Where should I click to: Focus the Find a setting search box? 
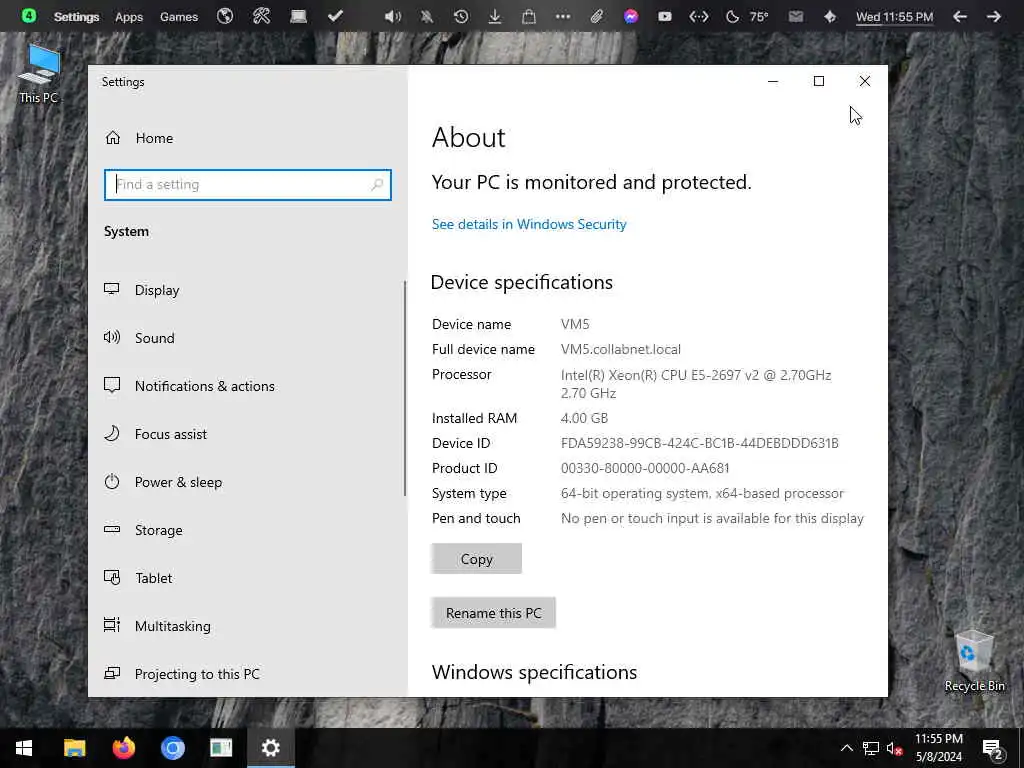[x=248, y=185]
